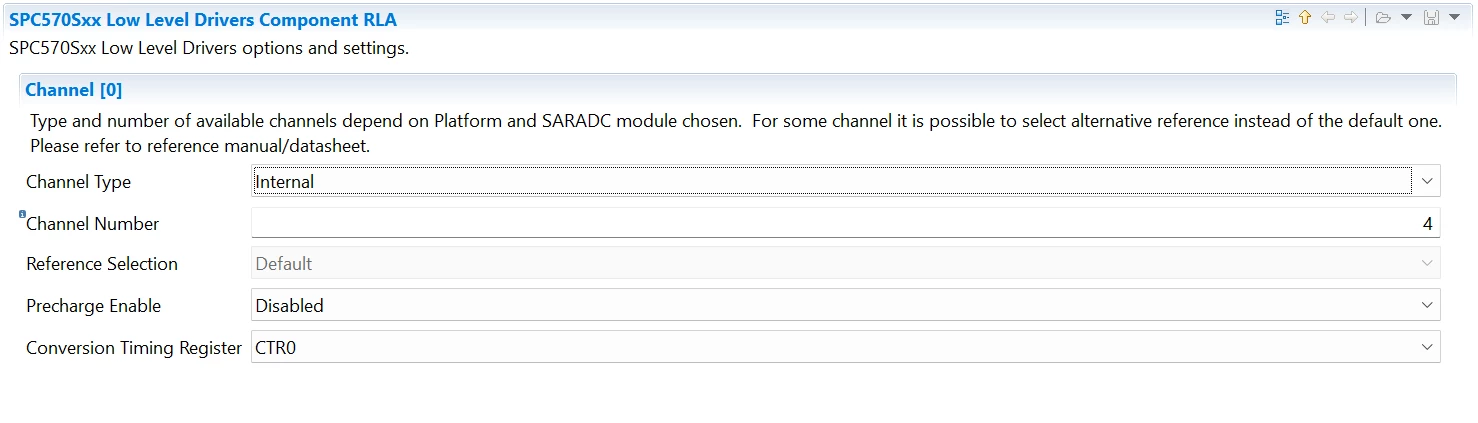The image size is (1478, 423).
Task: Open Precharge Enable dropdown showing Disabled
Action: click(845, 305)
